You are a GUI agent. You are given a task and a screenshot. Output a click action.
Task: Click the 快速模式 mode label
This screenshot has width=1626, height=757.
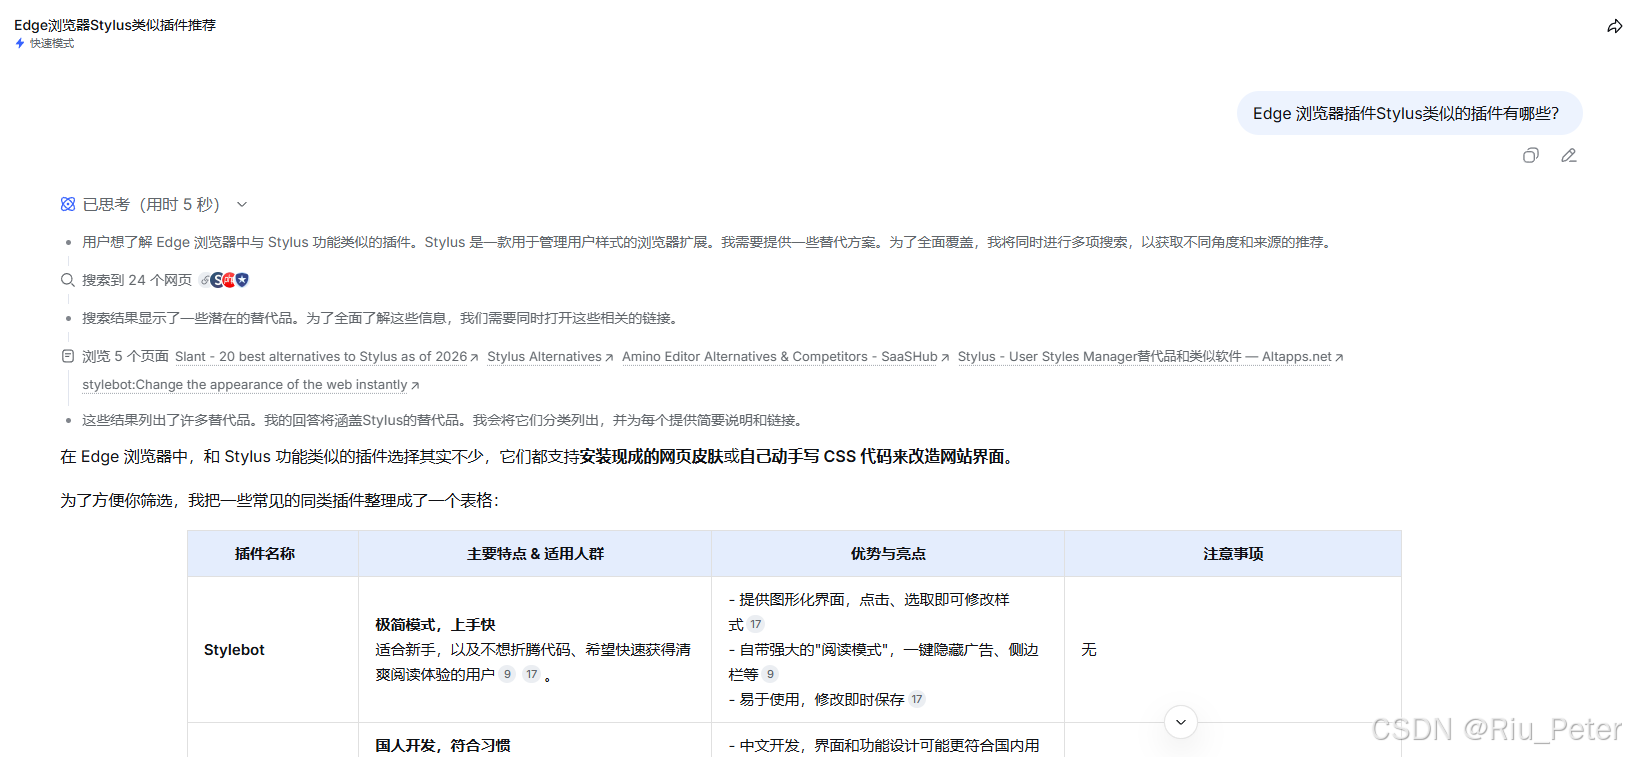[52, 43]
